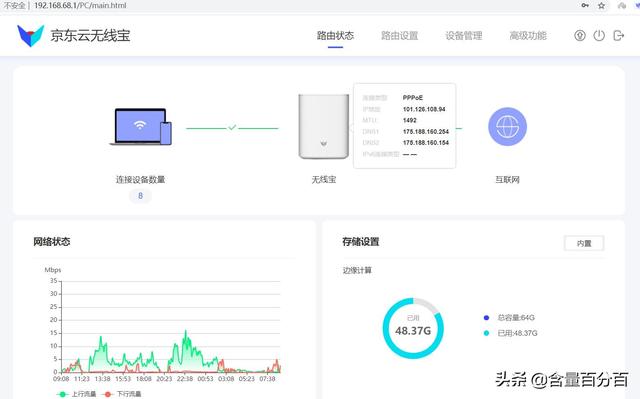This screenshot has height=399, width=640.
Task: Click the internet globe icon
Action: coord(507,126)
